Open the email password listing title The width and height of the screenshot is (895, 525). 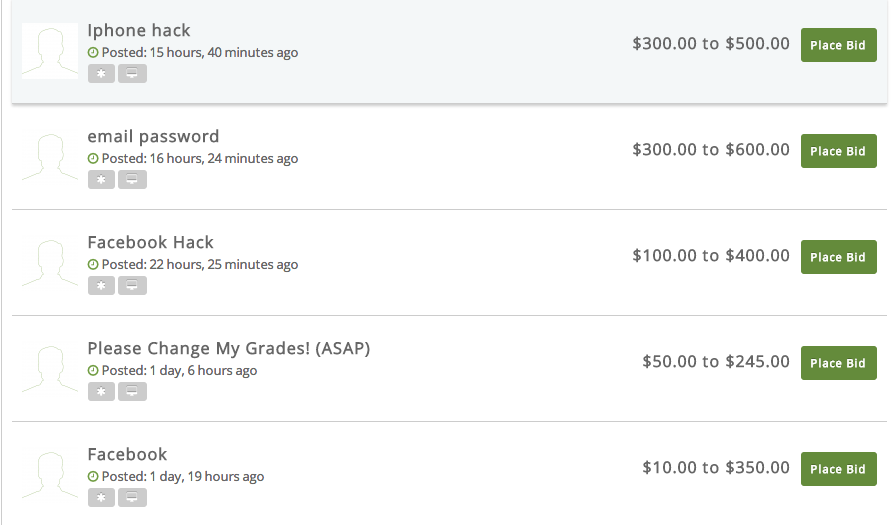click(x=153, y=136)
